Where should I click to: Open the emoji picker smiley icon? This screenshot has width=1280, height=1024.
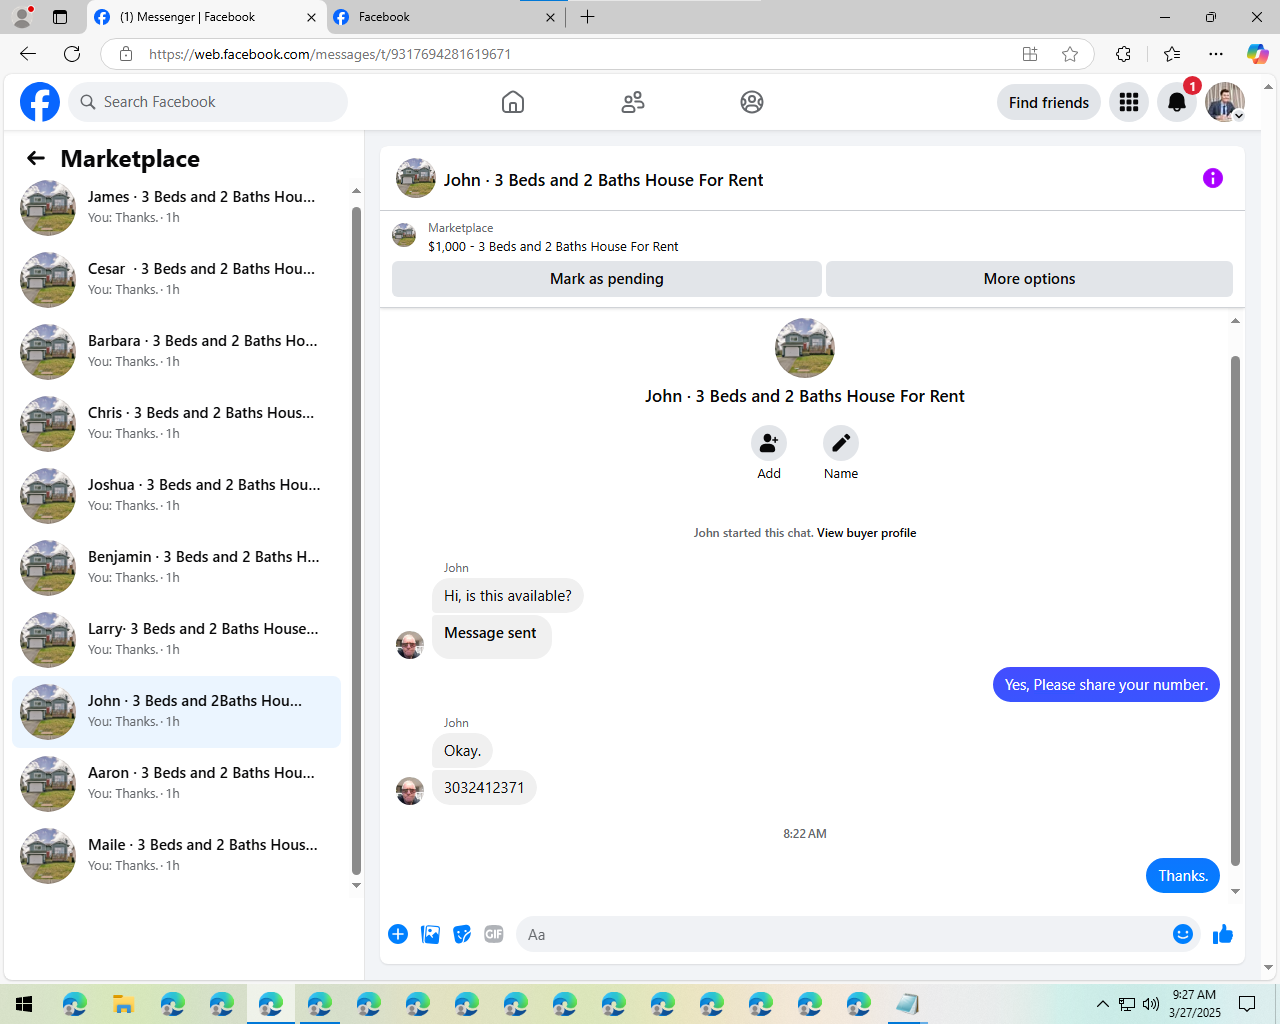coord(1183,934)
